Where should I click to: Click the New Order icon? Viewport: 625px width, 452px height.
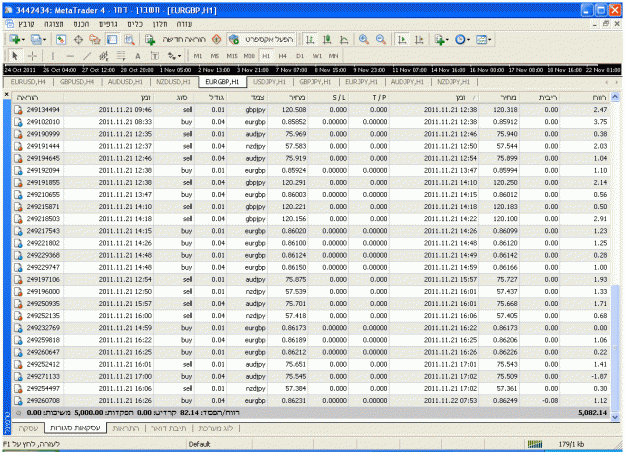pos(150,39)
